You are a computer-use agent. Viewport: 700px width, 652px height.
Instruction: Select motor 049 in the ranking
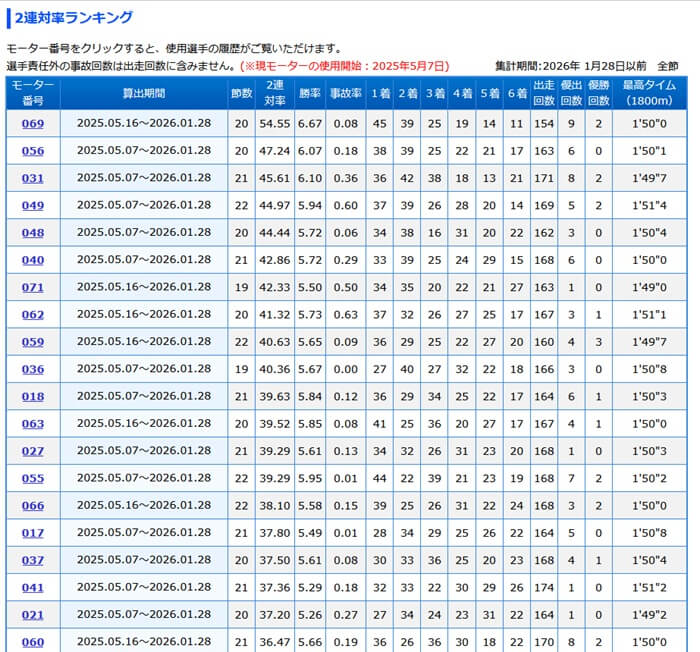click(33, 206)
